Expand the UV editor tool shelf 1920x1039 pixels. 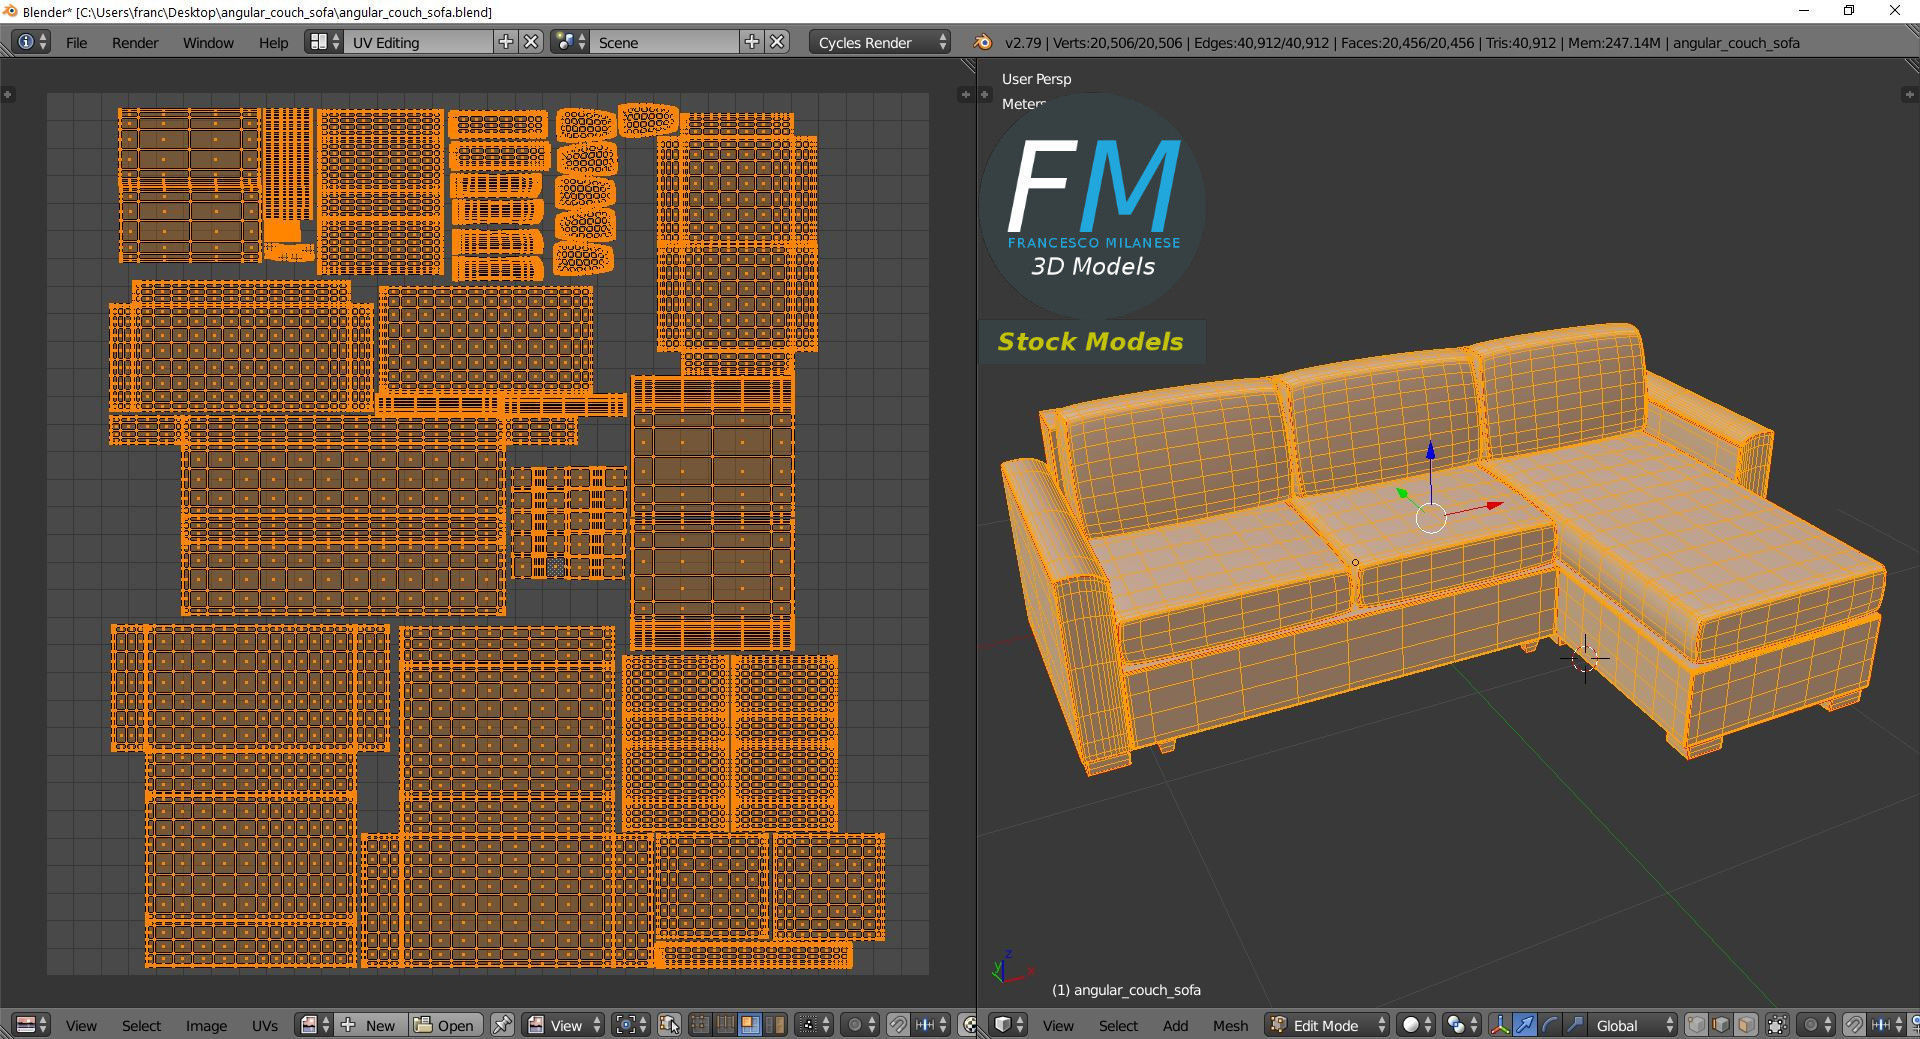(7, 95)
